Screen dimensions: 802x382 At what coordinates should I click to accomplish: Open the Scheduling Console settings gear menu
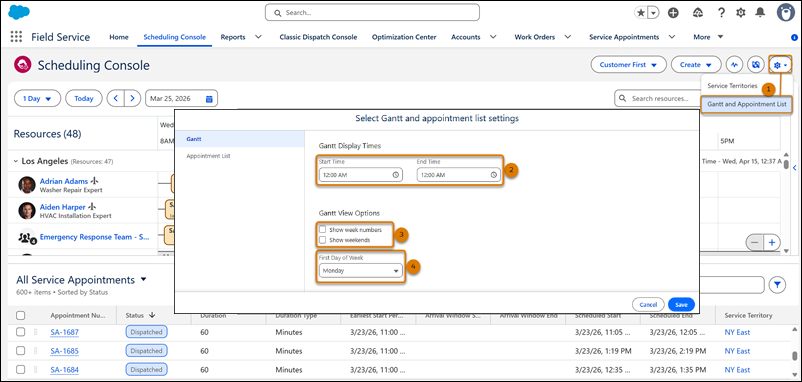(780, 65)
